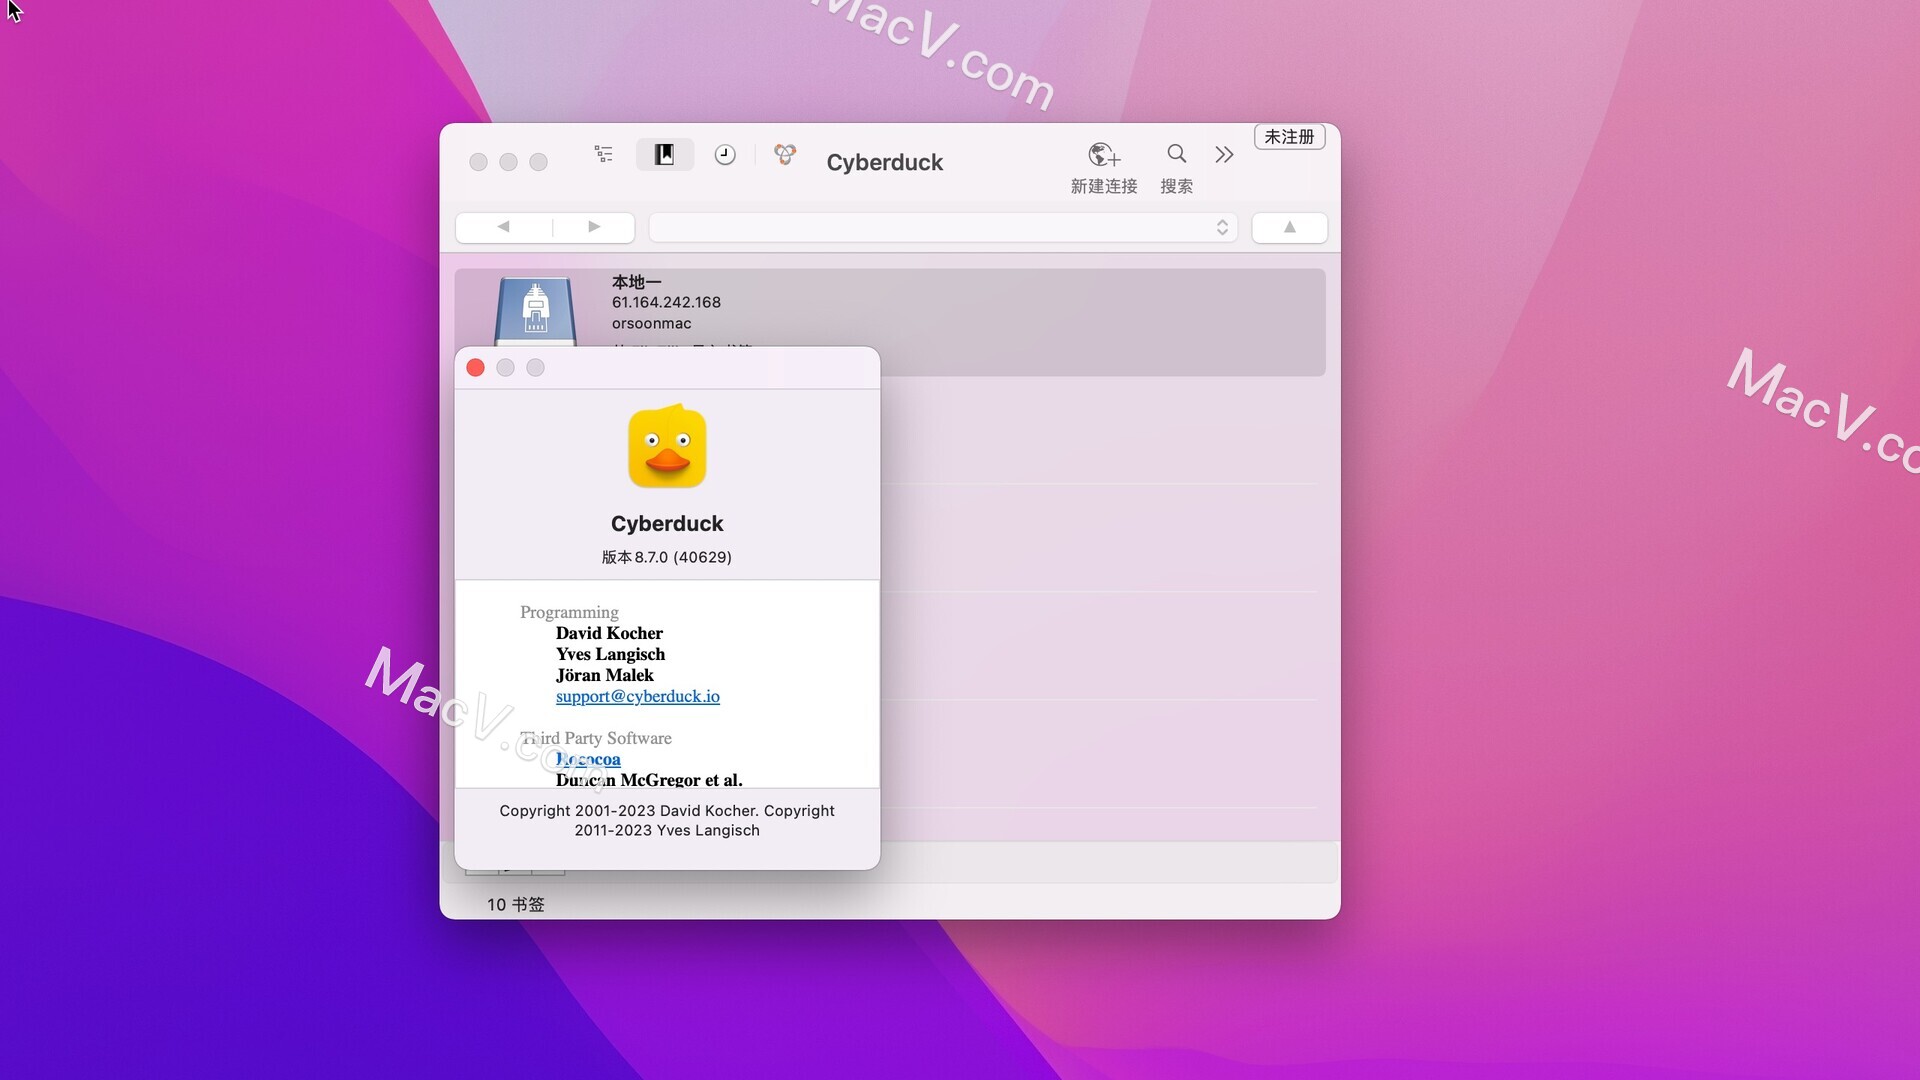The height and width of the screenshot is (1080, 1920).
Task: Click the Cyberduck main window title
Action: pos(885,162)
